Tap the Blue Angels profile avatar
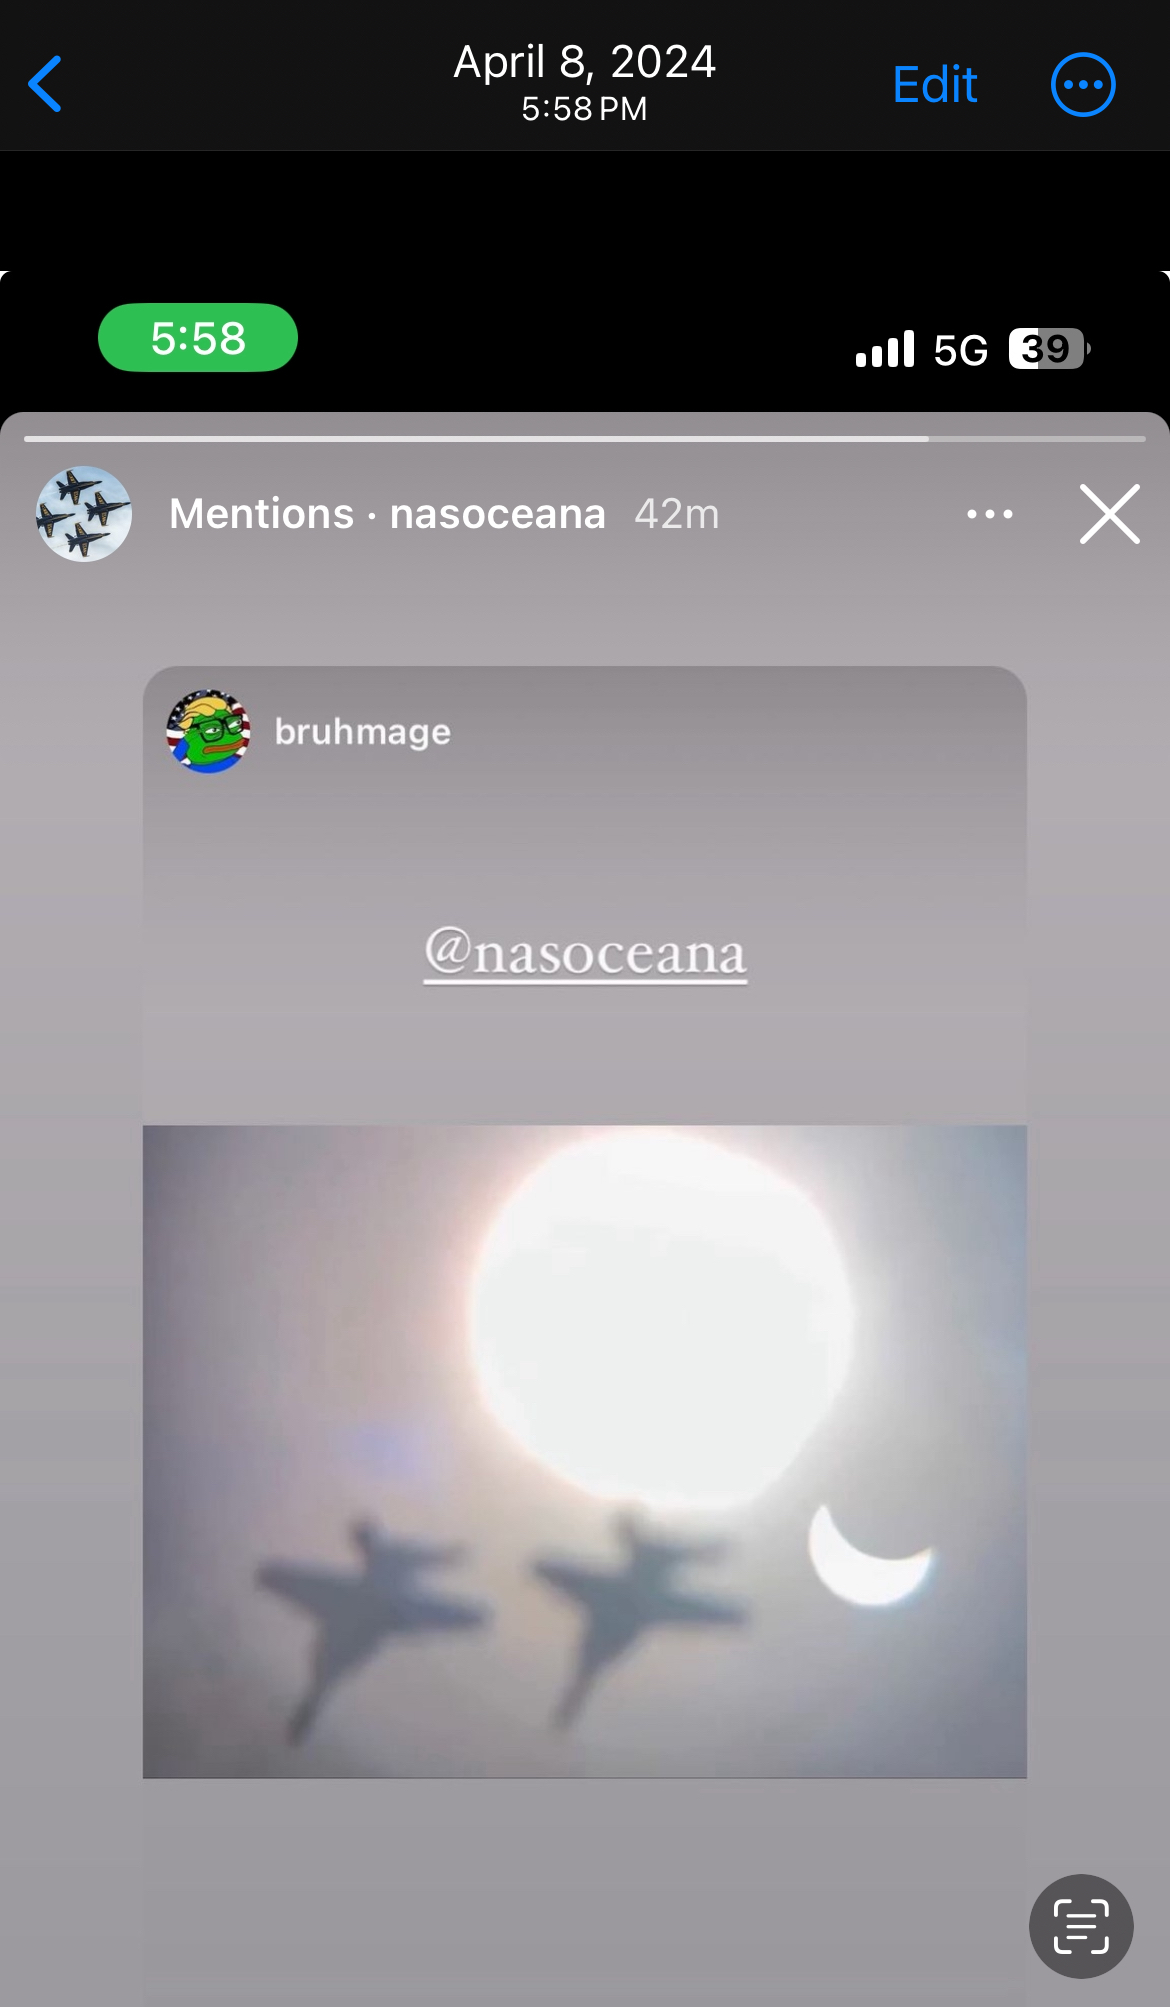1170x2007 pixels. pyautogui.click(x=84, y=514)
